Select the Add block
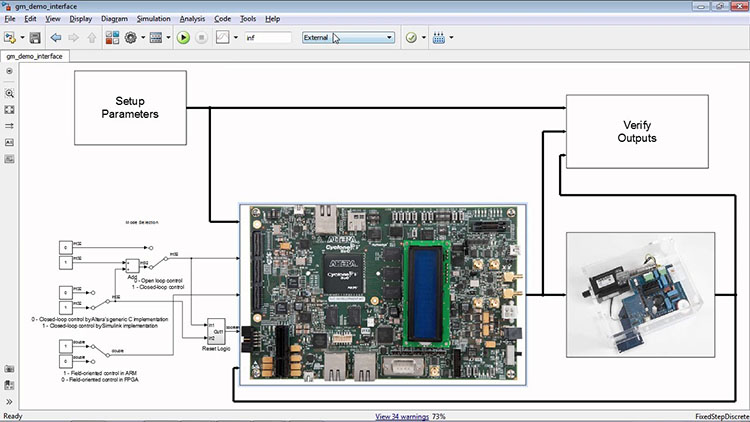 tap(132, 266)
